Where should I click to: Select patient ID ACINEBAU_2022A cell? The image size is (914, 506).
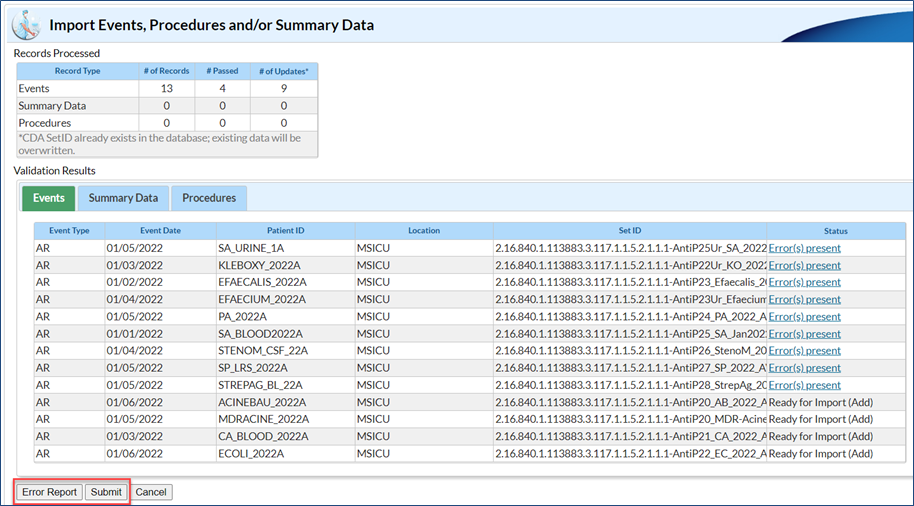(286, 402)
